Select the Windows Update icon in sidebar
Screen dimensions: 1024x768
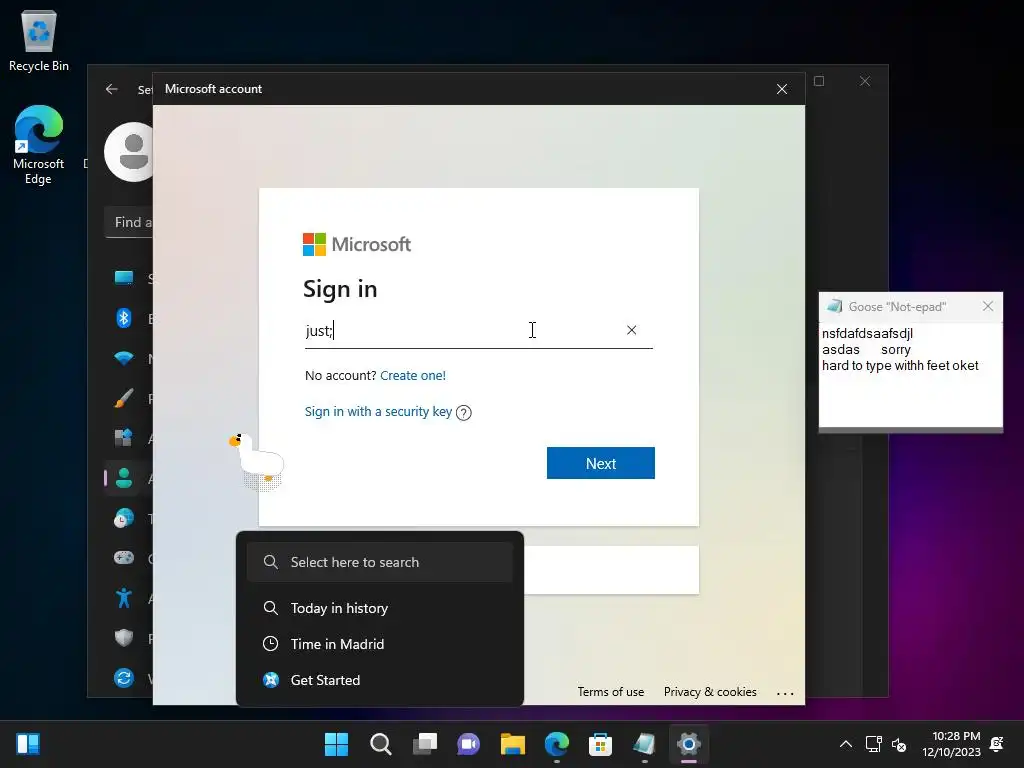point(123,678)
